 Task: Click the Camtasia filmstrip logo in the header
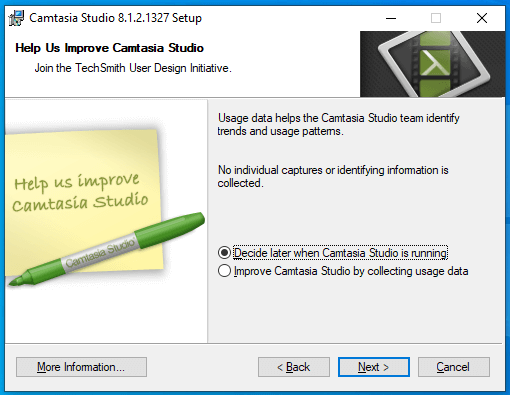[434, 64]
